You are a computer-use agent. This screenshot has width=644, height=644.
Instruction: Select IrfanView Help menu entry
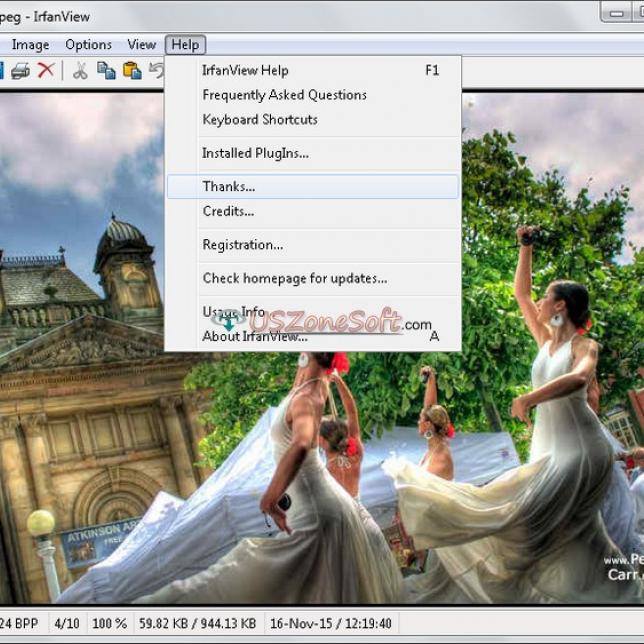pos(245,70)
